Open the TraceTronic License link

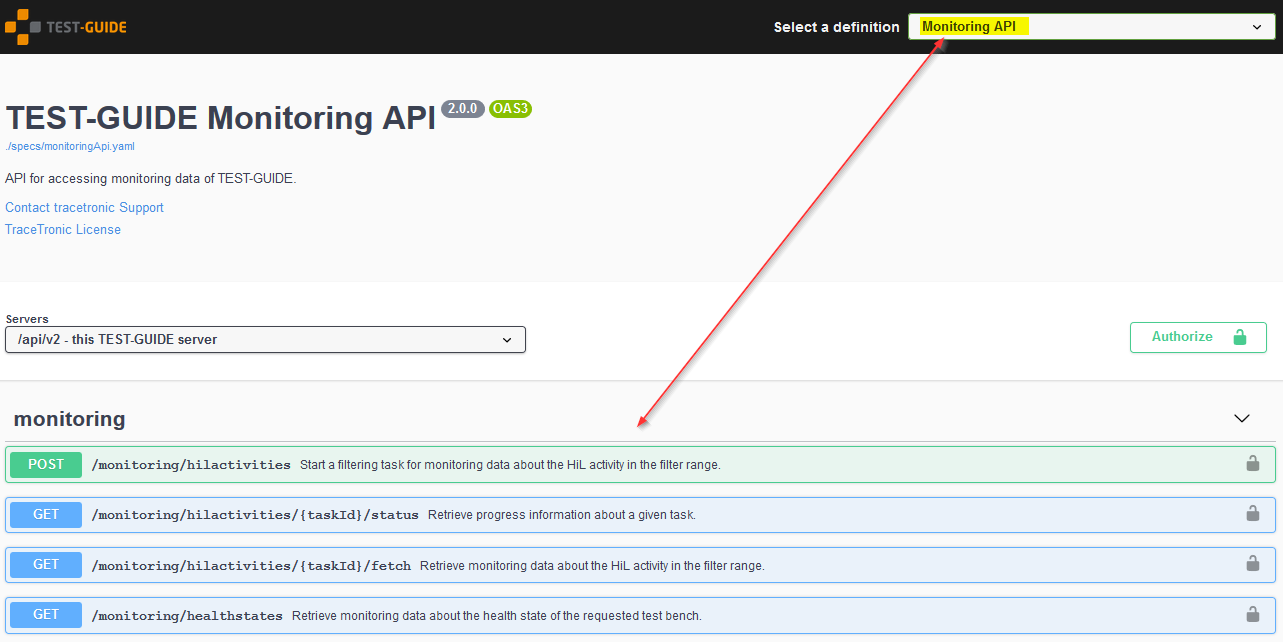pos(62,229)
